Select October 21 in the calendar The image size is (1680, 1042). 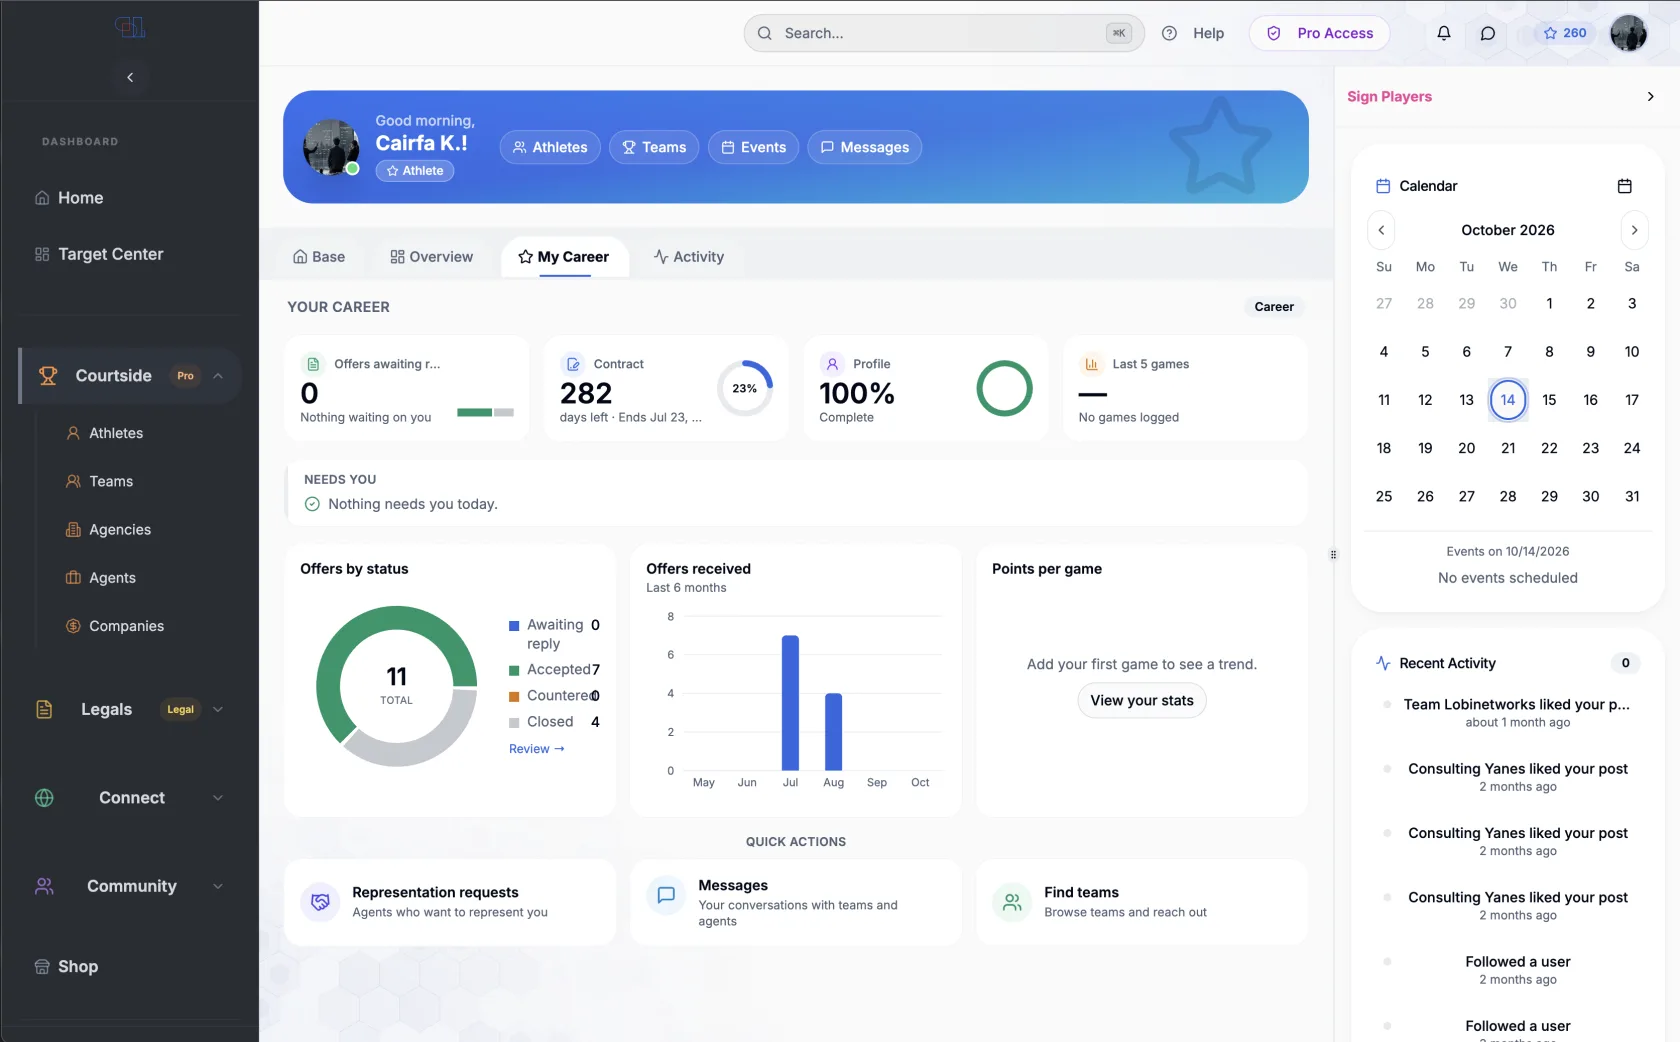(x=1508, y=448)
